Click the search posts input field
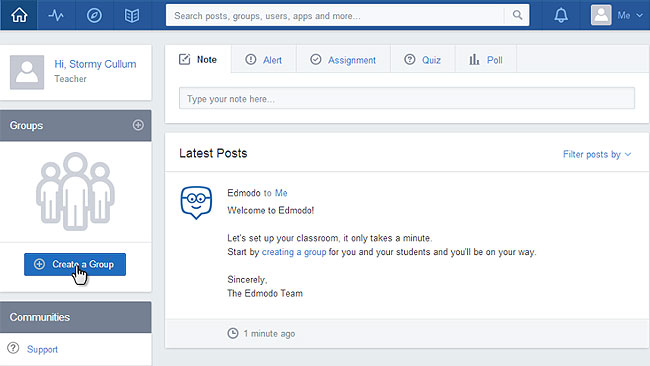650x366 pixels. click(335, 15)
